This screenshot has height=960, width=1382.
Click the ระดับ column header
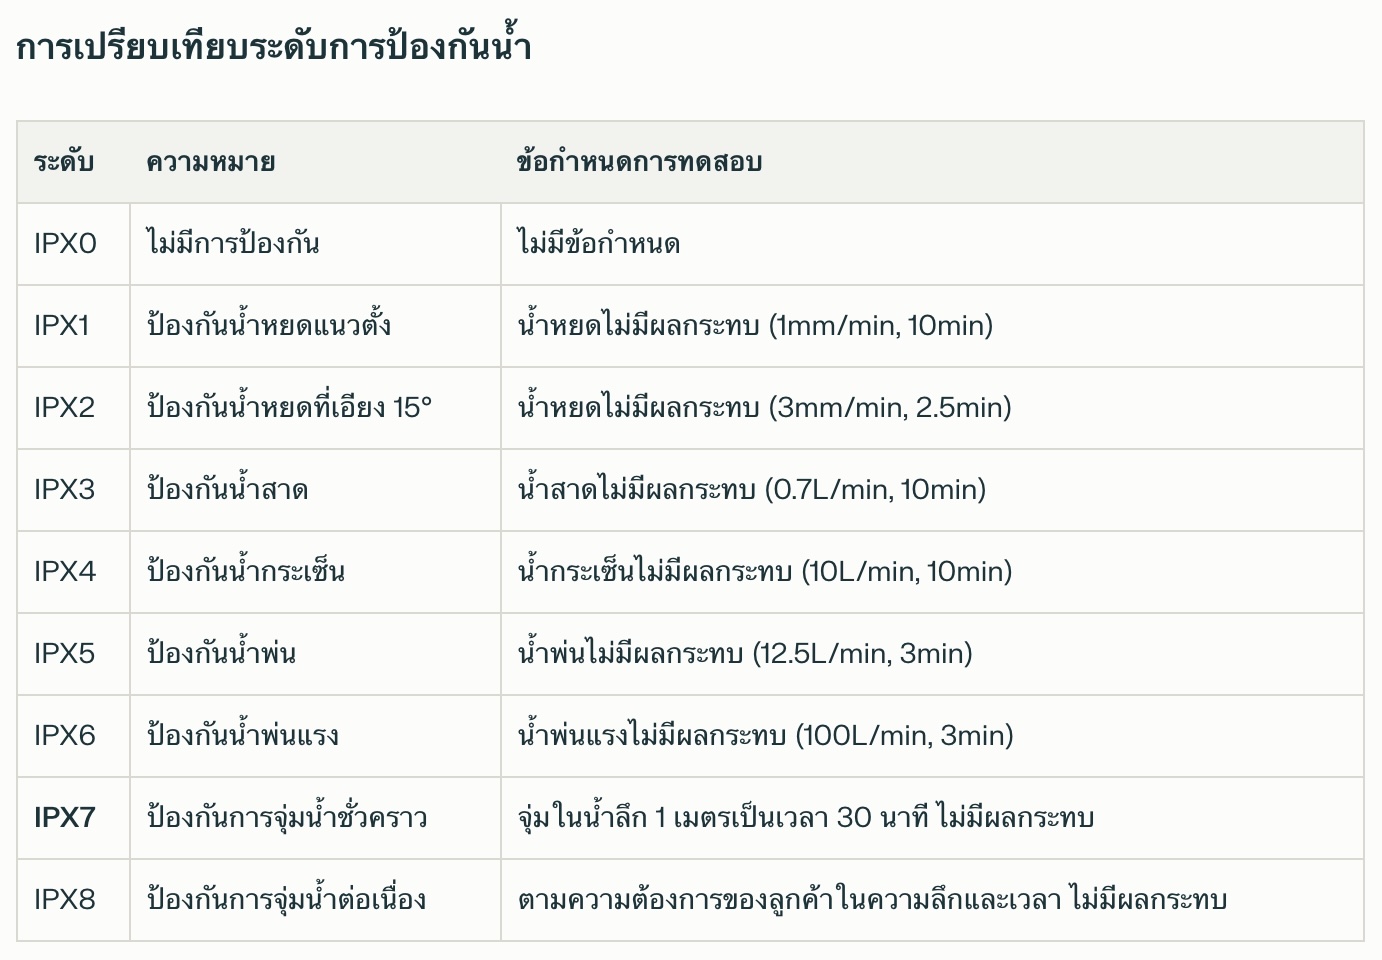(64, 162)
